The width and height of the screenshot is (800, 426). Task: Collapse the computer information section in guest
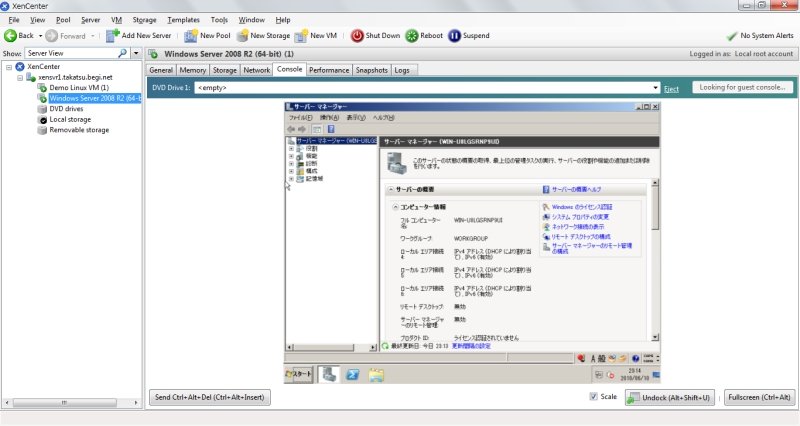pos(395,207)
